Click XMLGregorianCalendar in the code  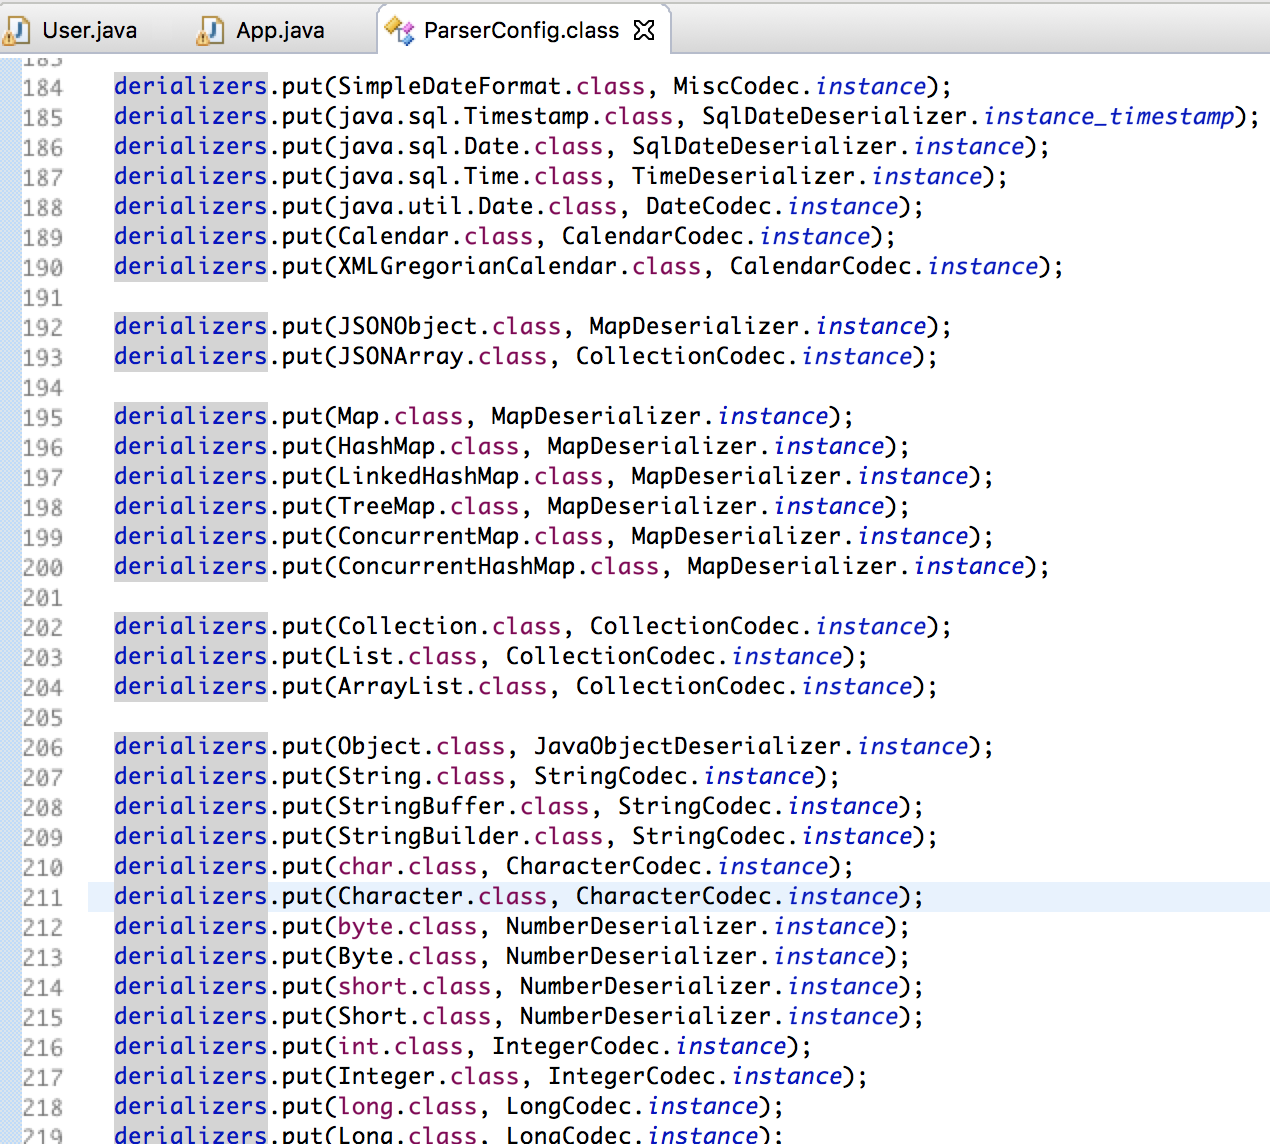click(478, 266)
